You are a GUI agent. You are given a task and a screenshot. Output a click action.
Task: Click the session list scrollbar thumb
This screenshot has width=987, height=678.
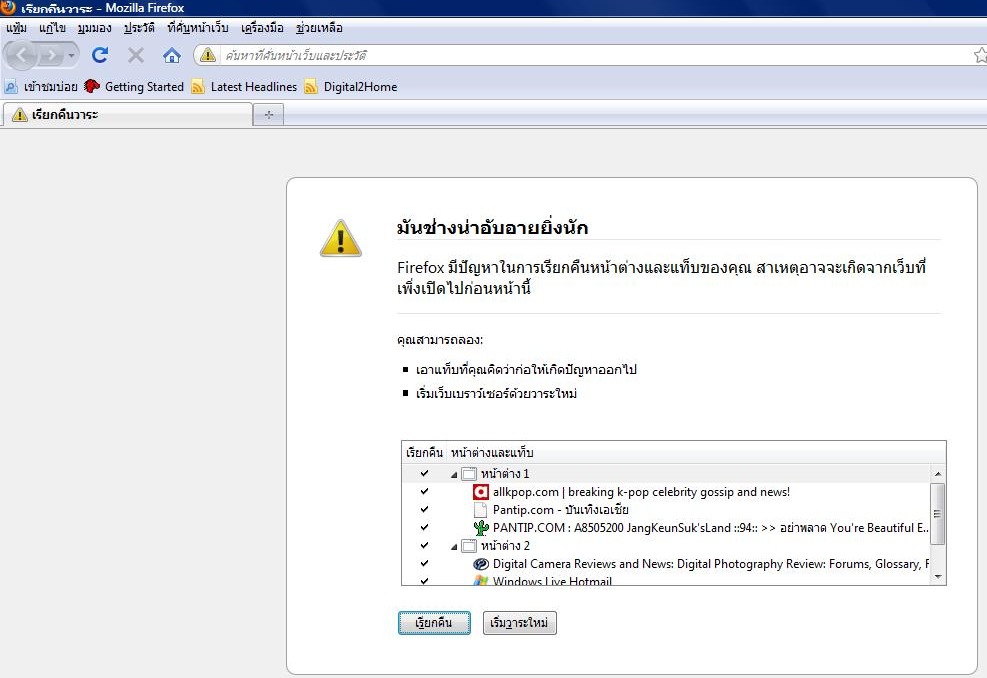[x=938, y=513]
